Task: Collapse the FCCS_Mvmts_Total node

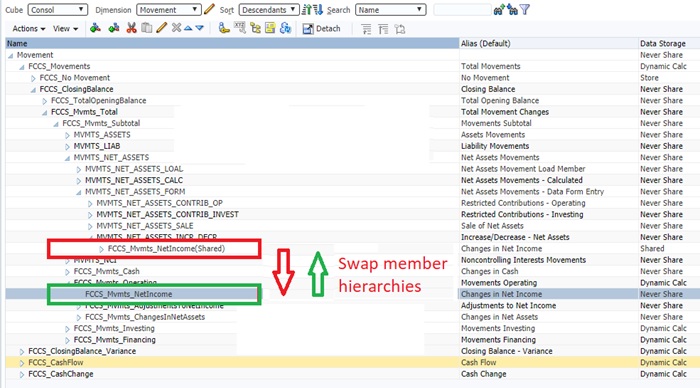Action: pos(44,113)
